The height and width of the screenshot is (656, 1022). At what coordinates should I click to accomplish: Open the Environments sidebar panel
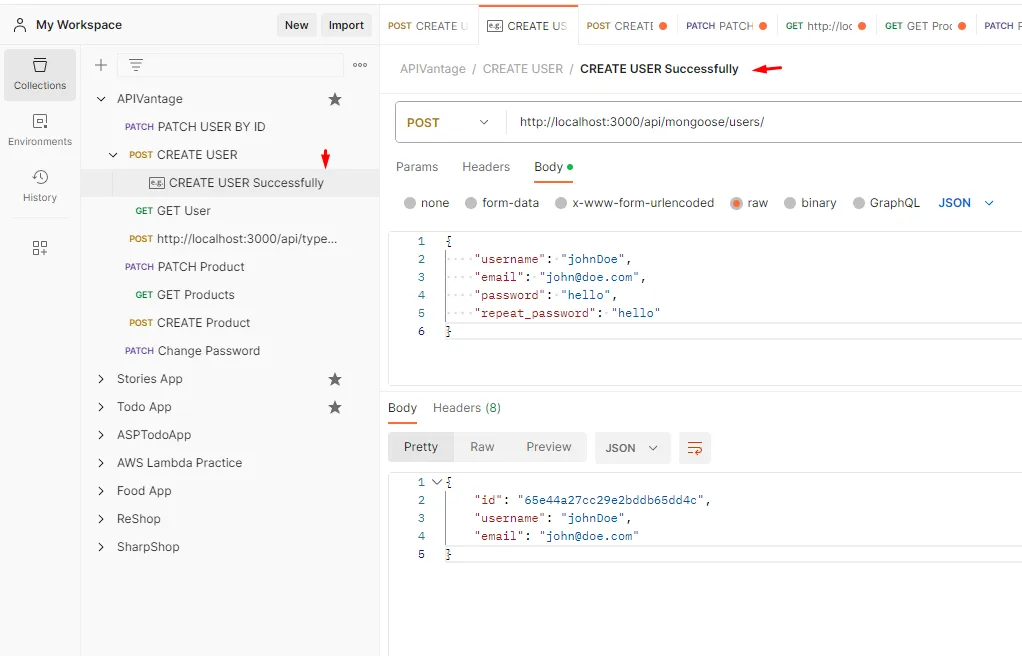40,130
